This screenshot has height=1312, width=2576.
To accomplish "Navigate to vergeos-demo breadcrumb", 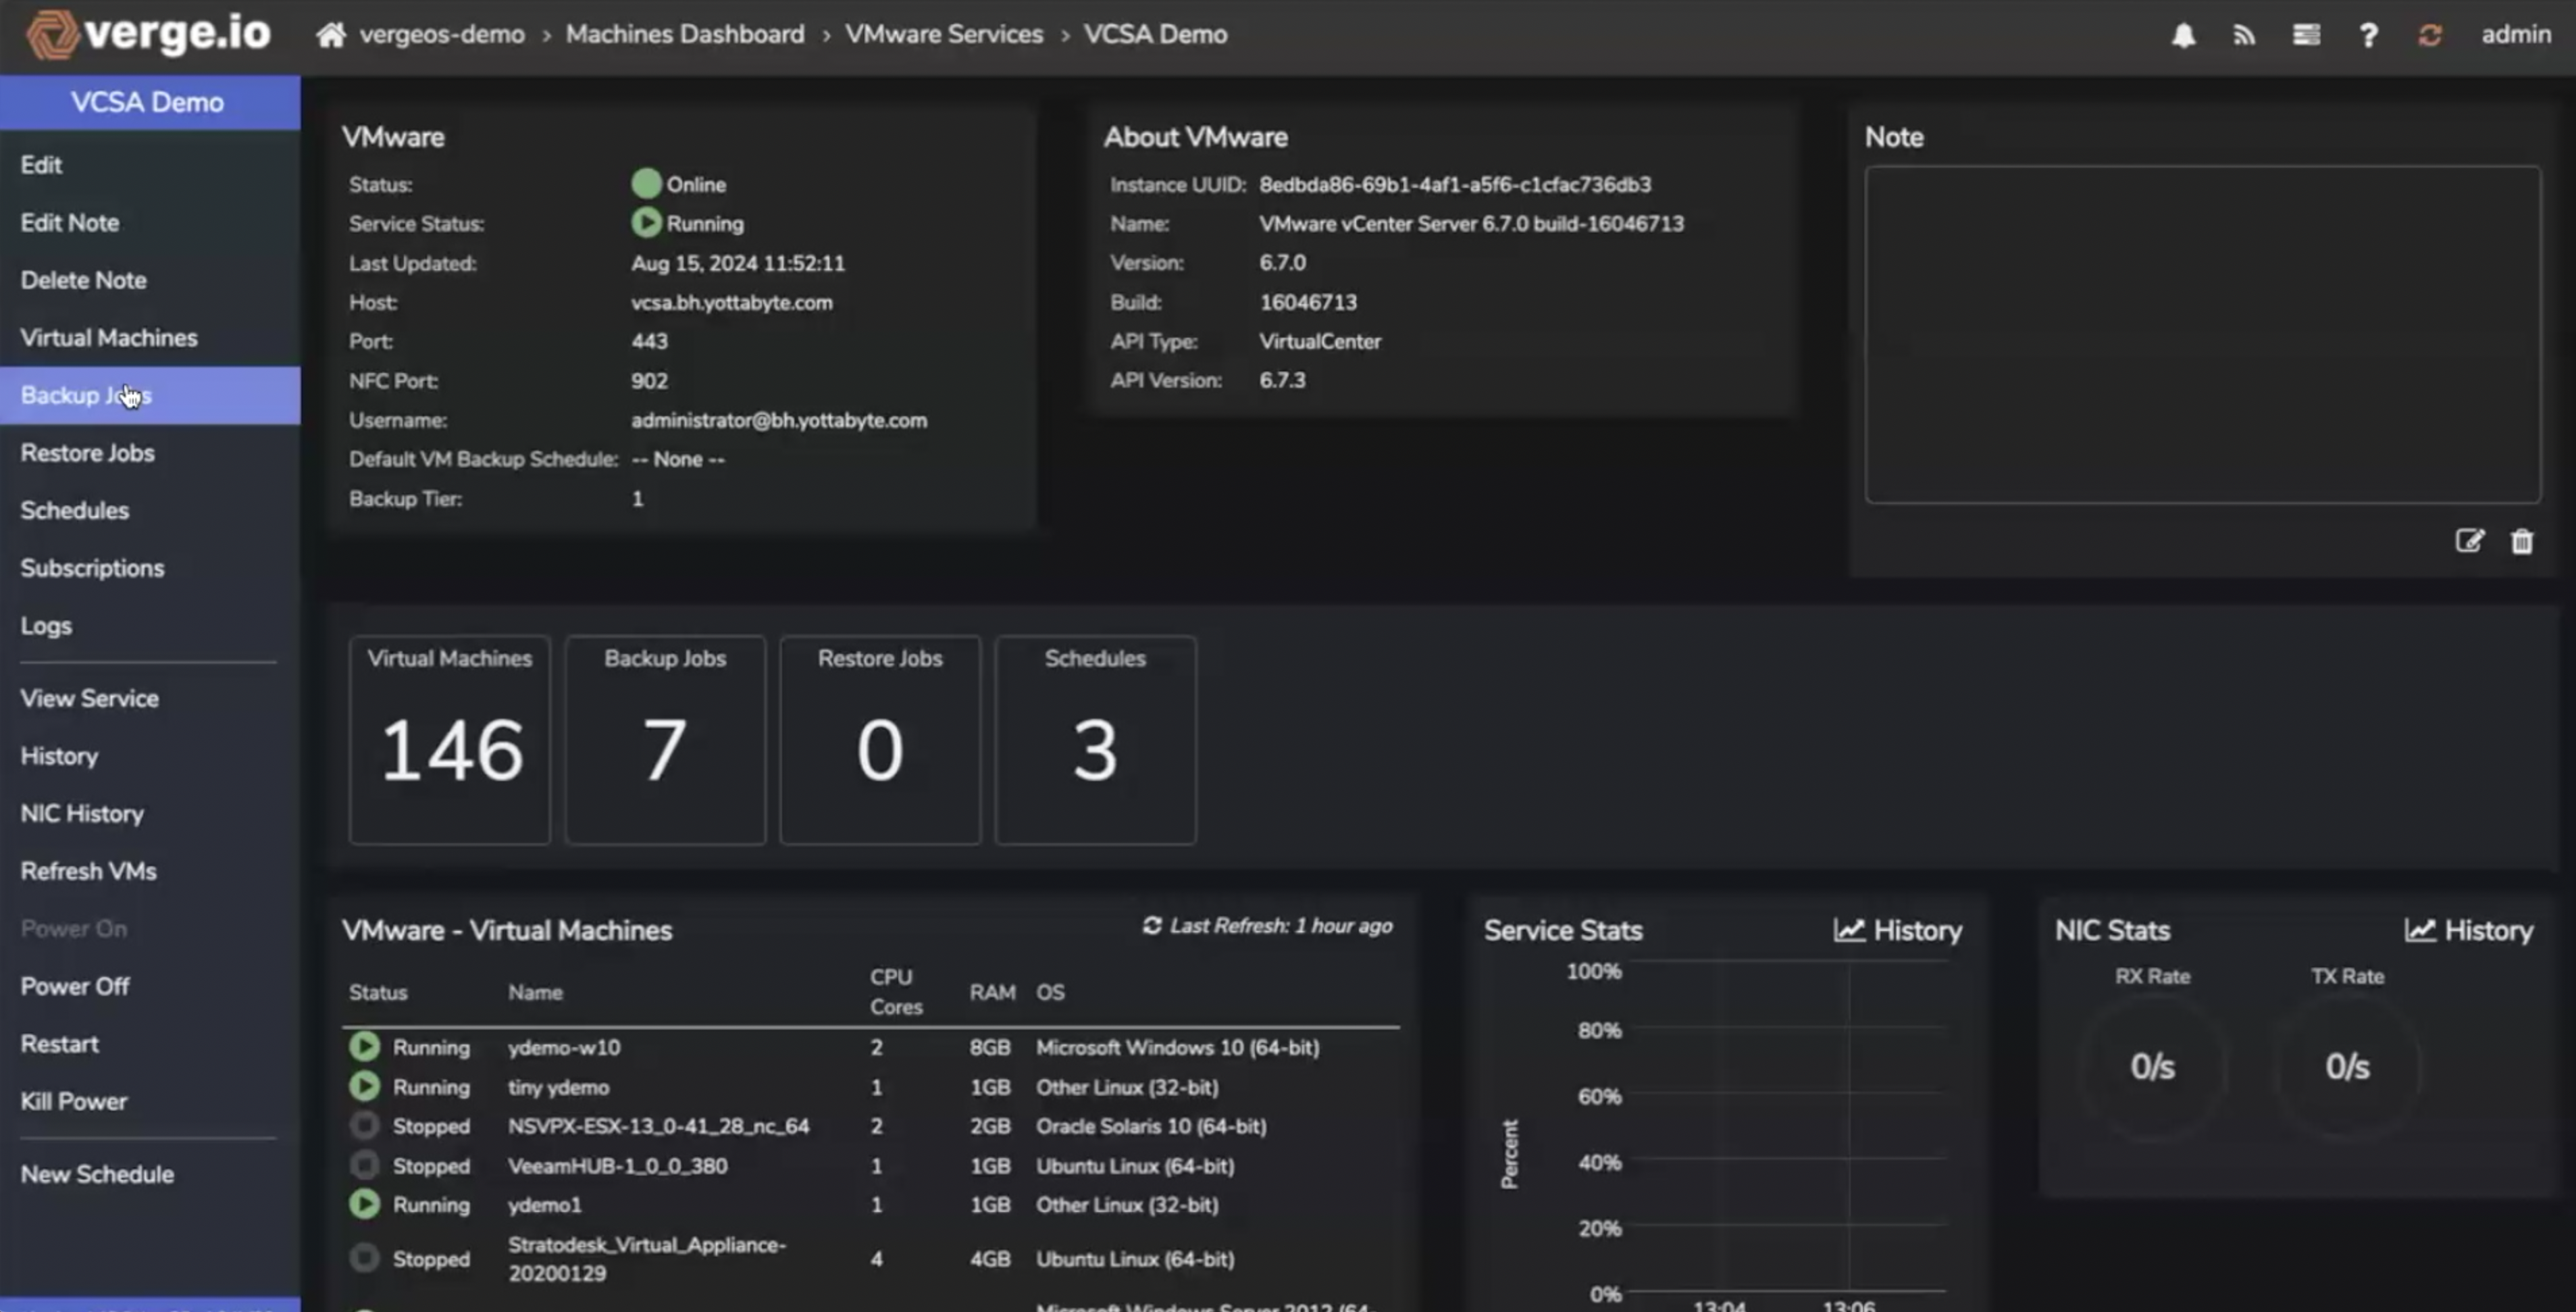I will 442,34.
